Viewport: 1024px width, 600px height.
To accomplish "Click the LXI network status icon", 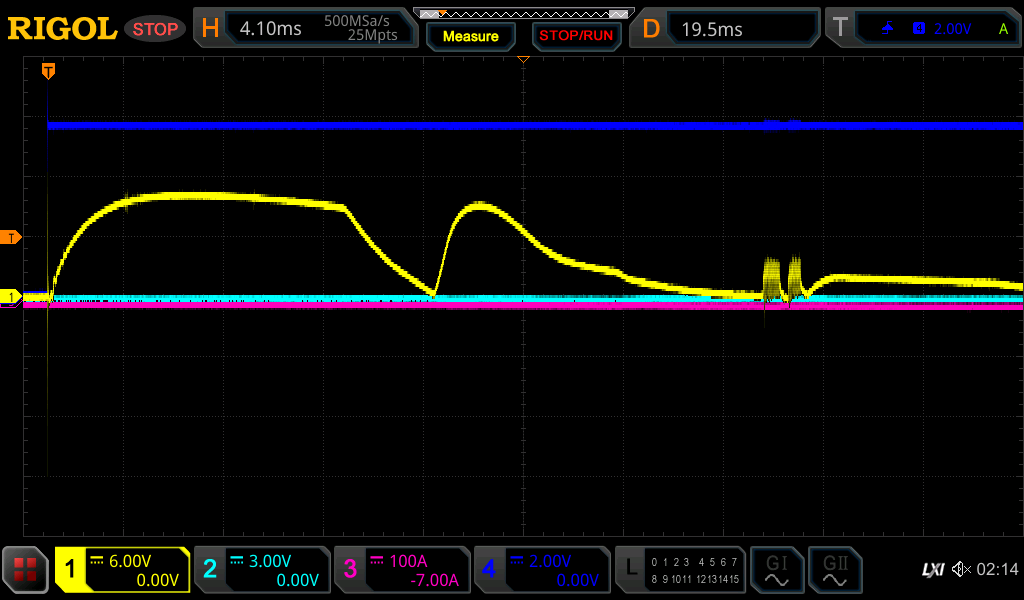I will pos(932,569).
